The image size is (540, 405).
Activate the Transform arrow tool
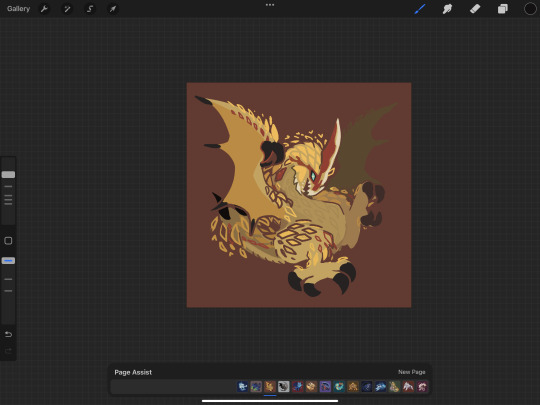(x=113, y=9)
